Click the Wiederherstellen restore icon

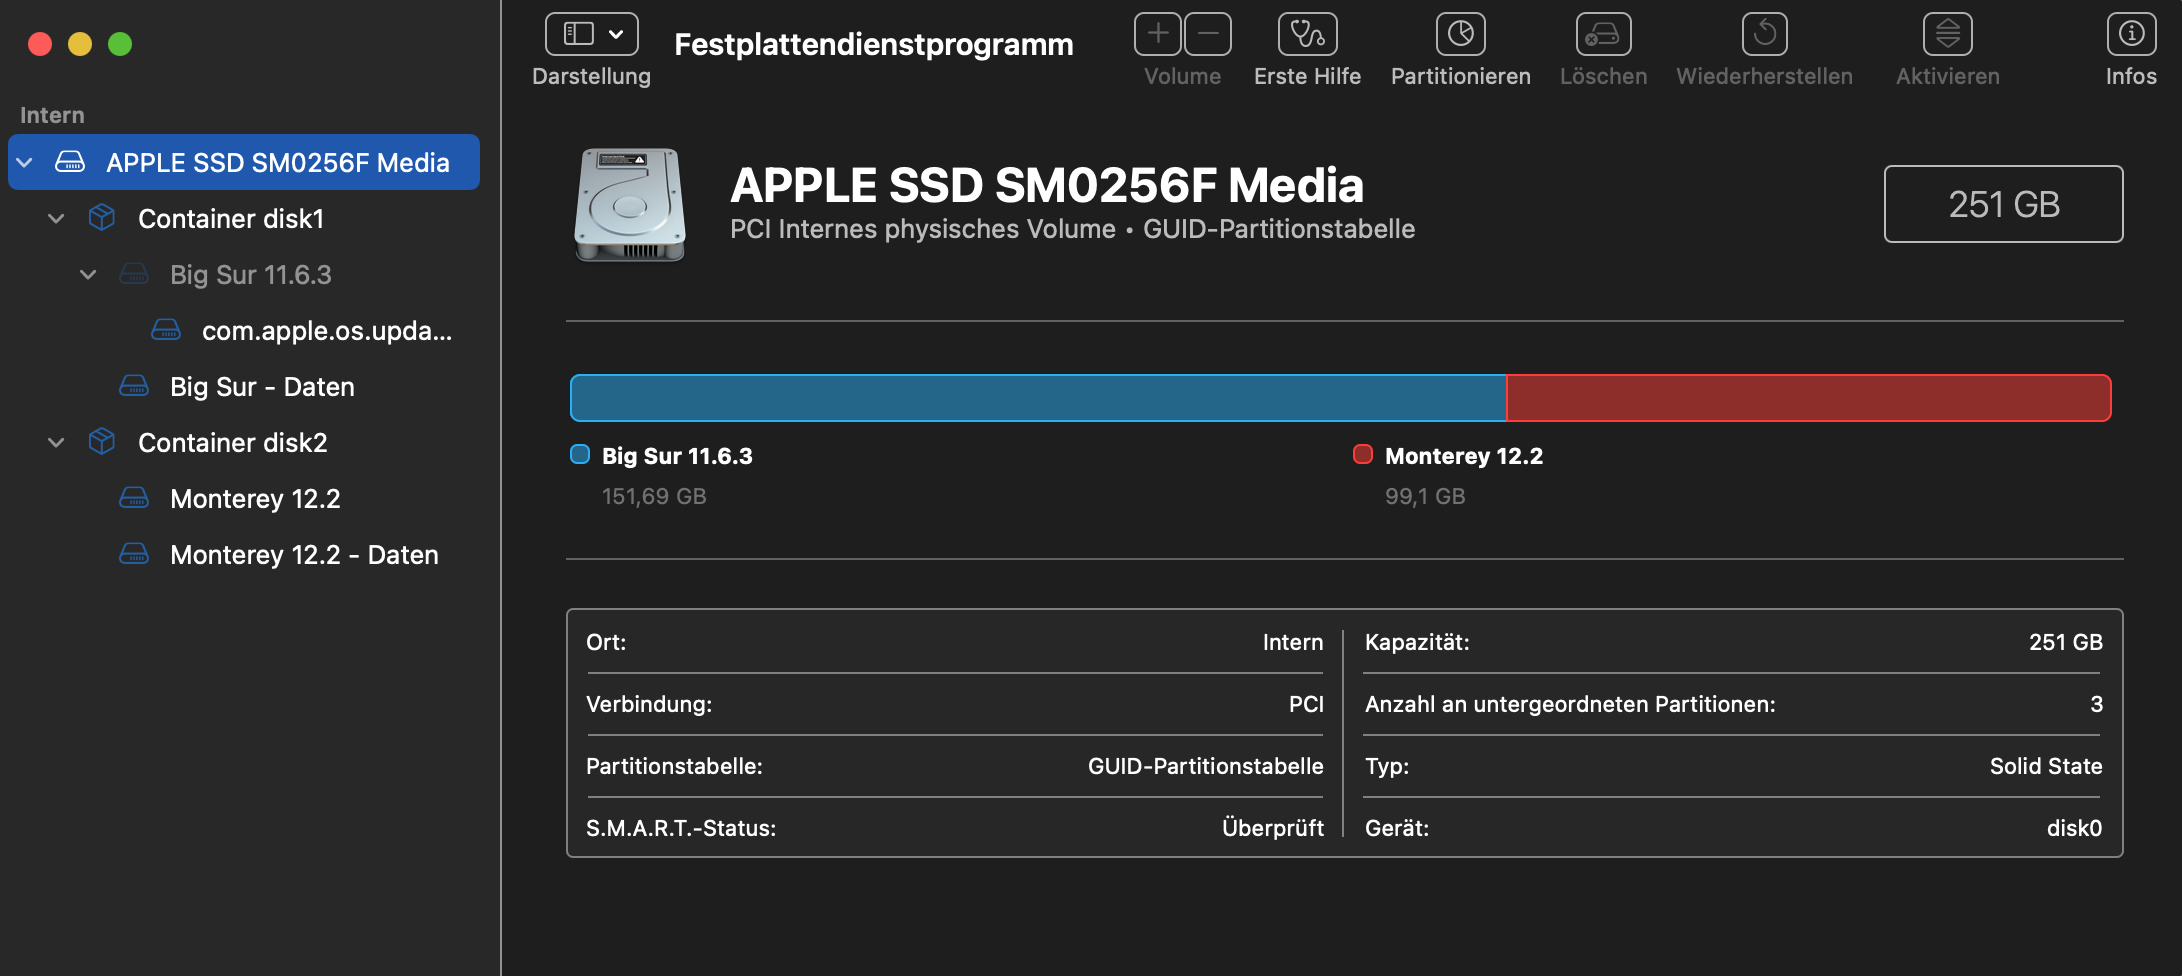[x=1764, y=35]
